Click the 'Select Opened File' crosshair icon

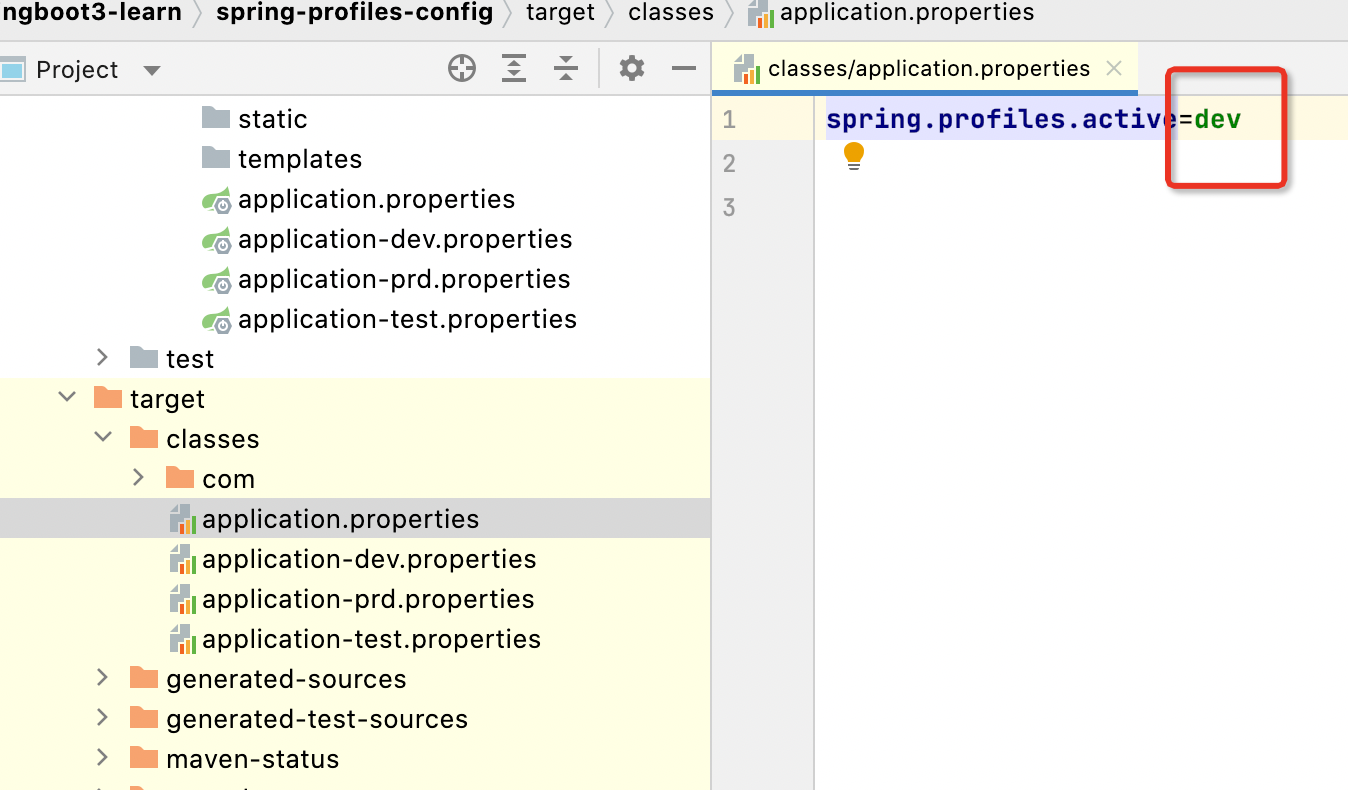461,69
